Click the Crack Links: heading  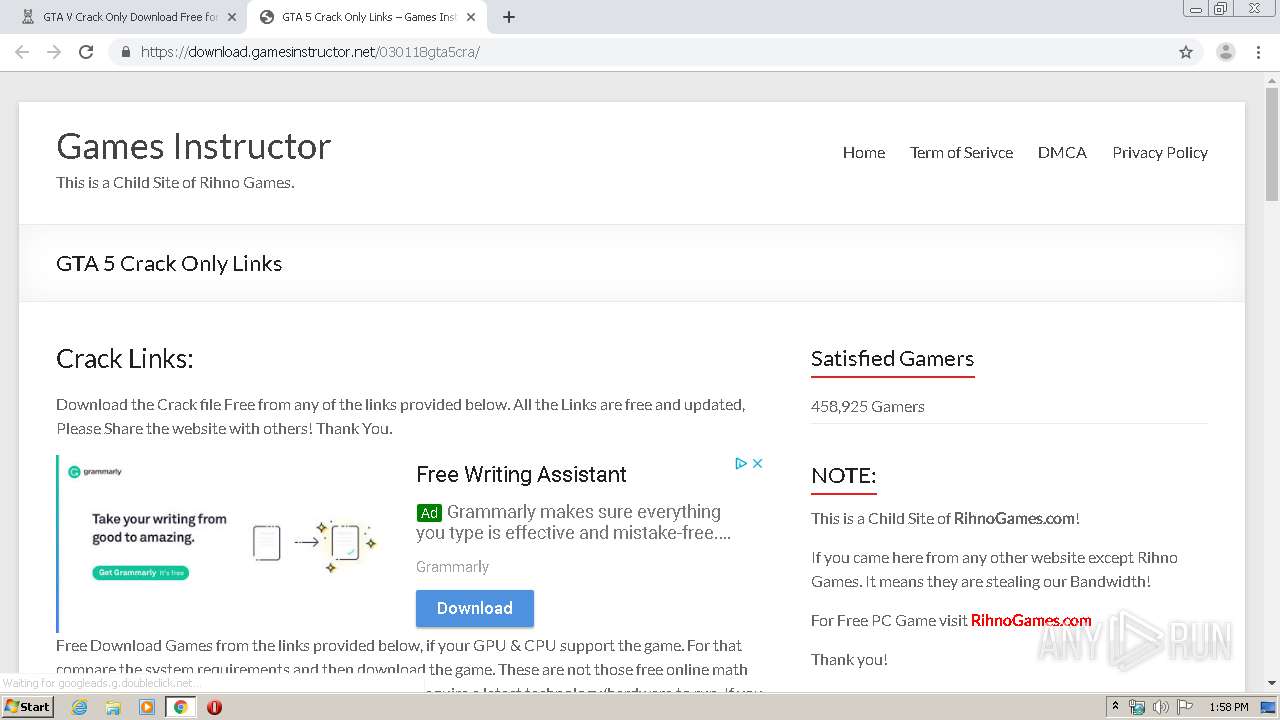125,359
